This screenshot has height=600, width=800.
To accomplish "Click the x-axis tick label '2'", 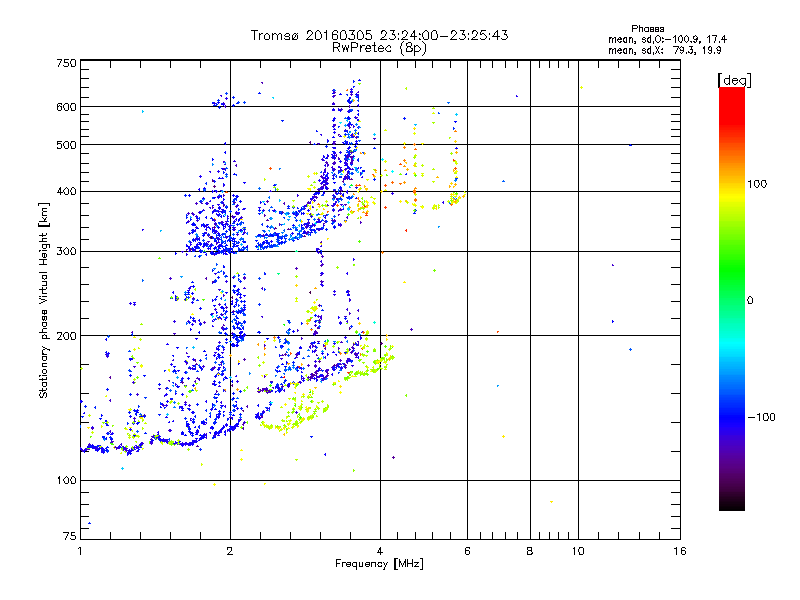I will tap(230, 551).
